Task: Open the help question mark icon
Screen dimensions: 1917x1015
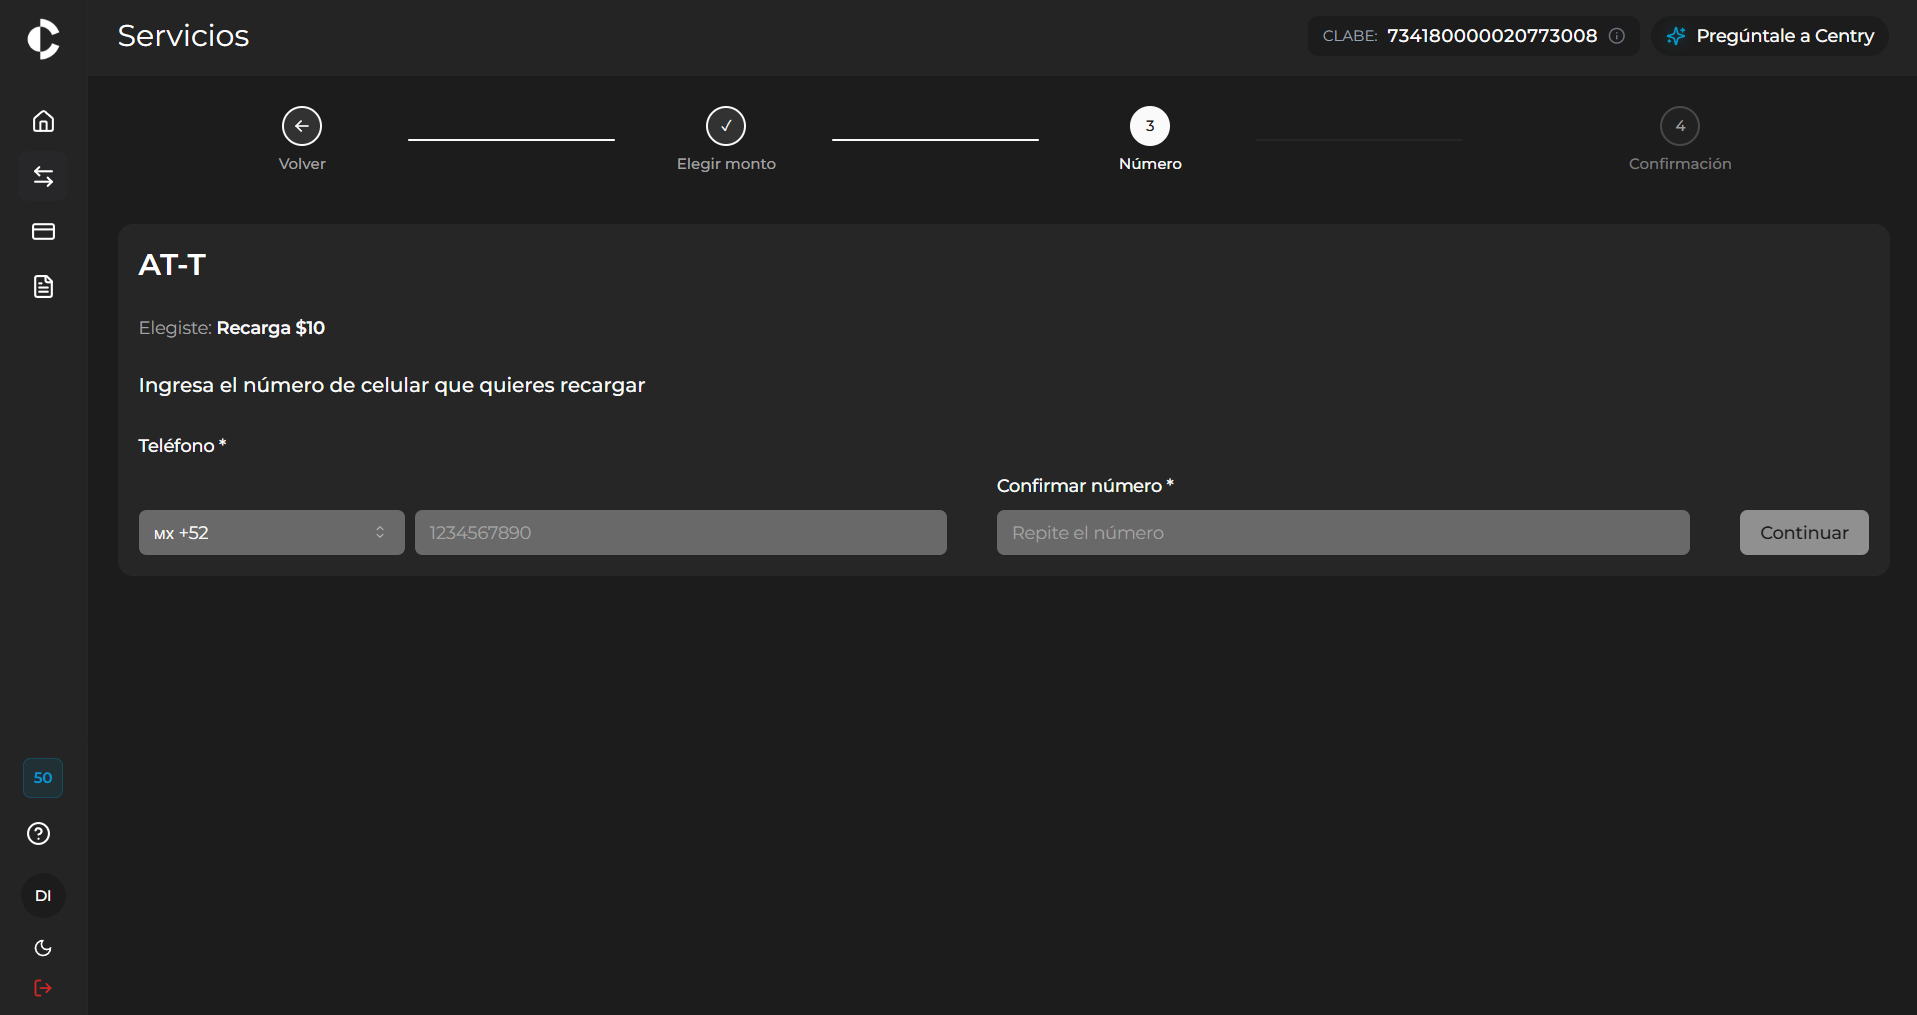Action: [39, 834]
